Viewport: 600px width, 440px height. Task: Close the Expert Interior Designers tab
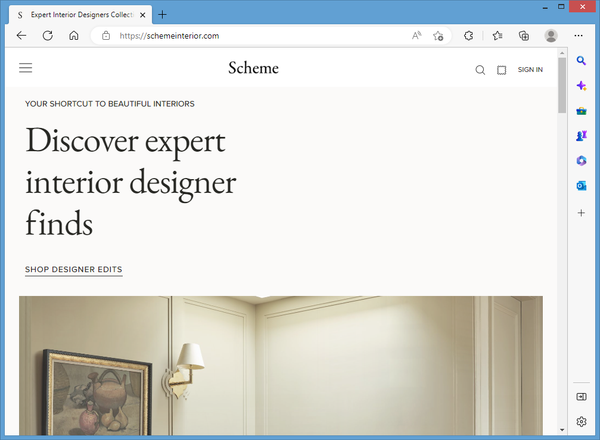[143, 15]
